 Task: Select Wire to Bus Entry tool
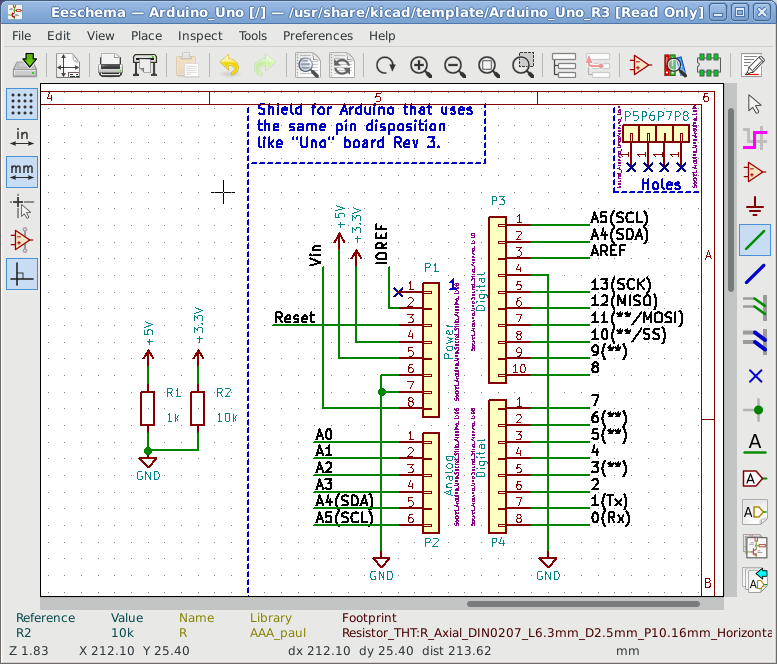[x=755, y=308]
